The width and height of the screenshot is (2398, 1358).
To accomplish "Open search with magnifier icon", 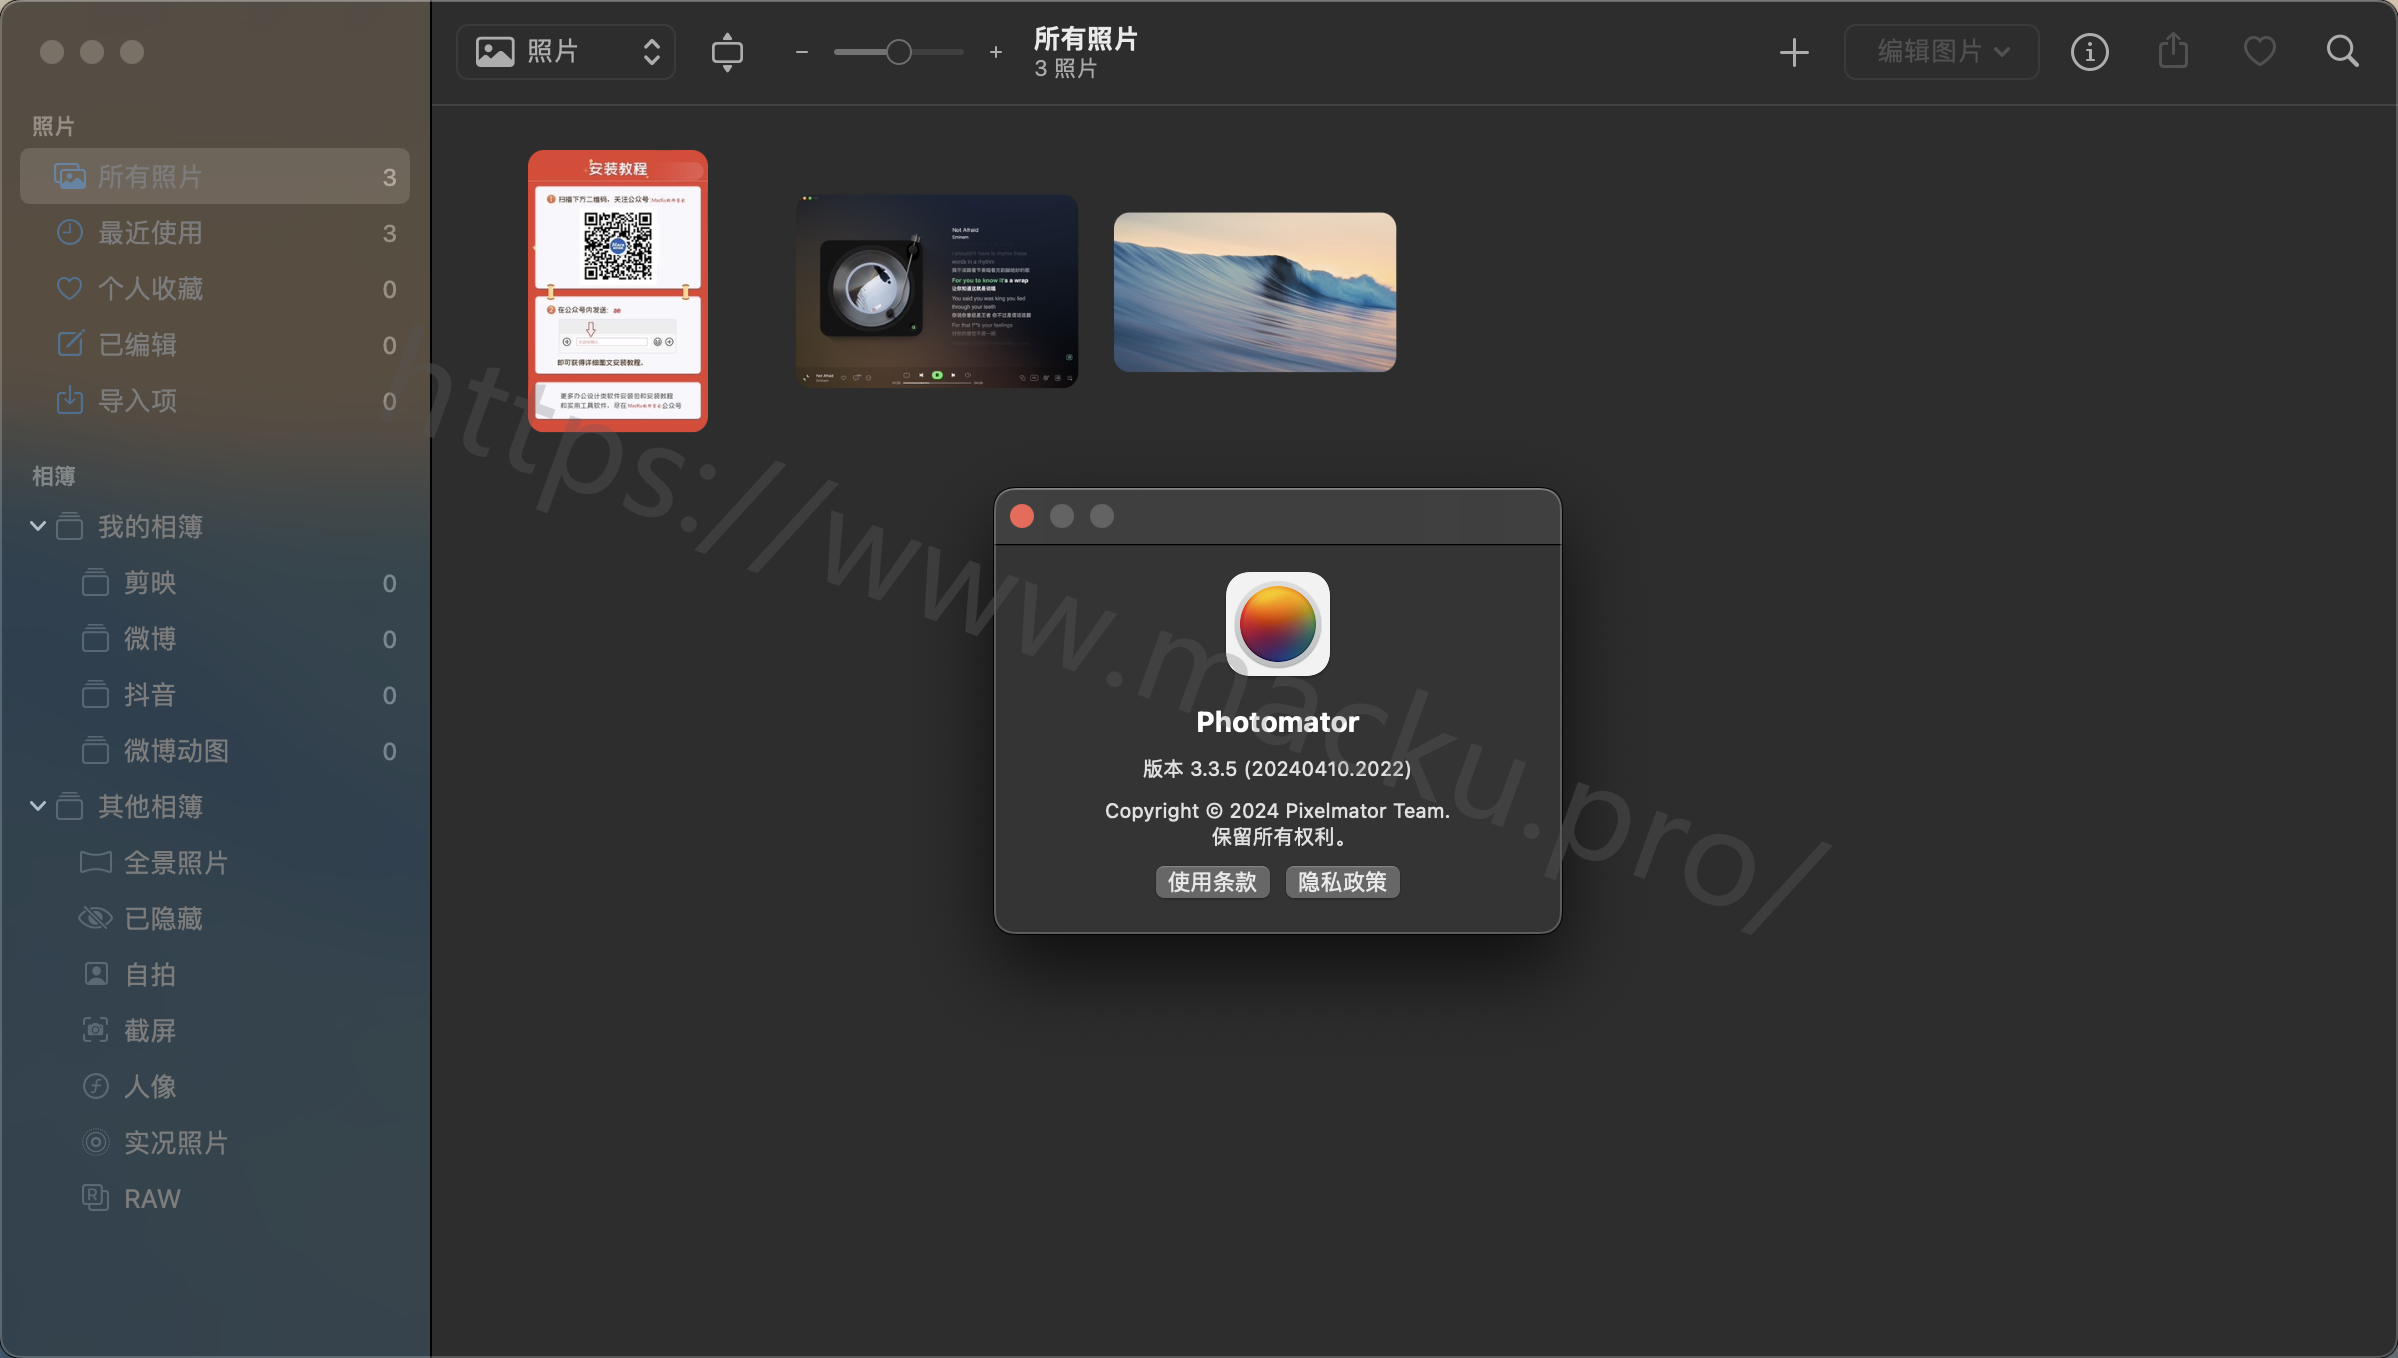I will (x=2342, y=51).
